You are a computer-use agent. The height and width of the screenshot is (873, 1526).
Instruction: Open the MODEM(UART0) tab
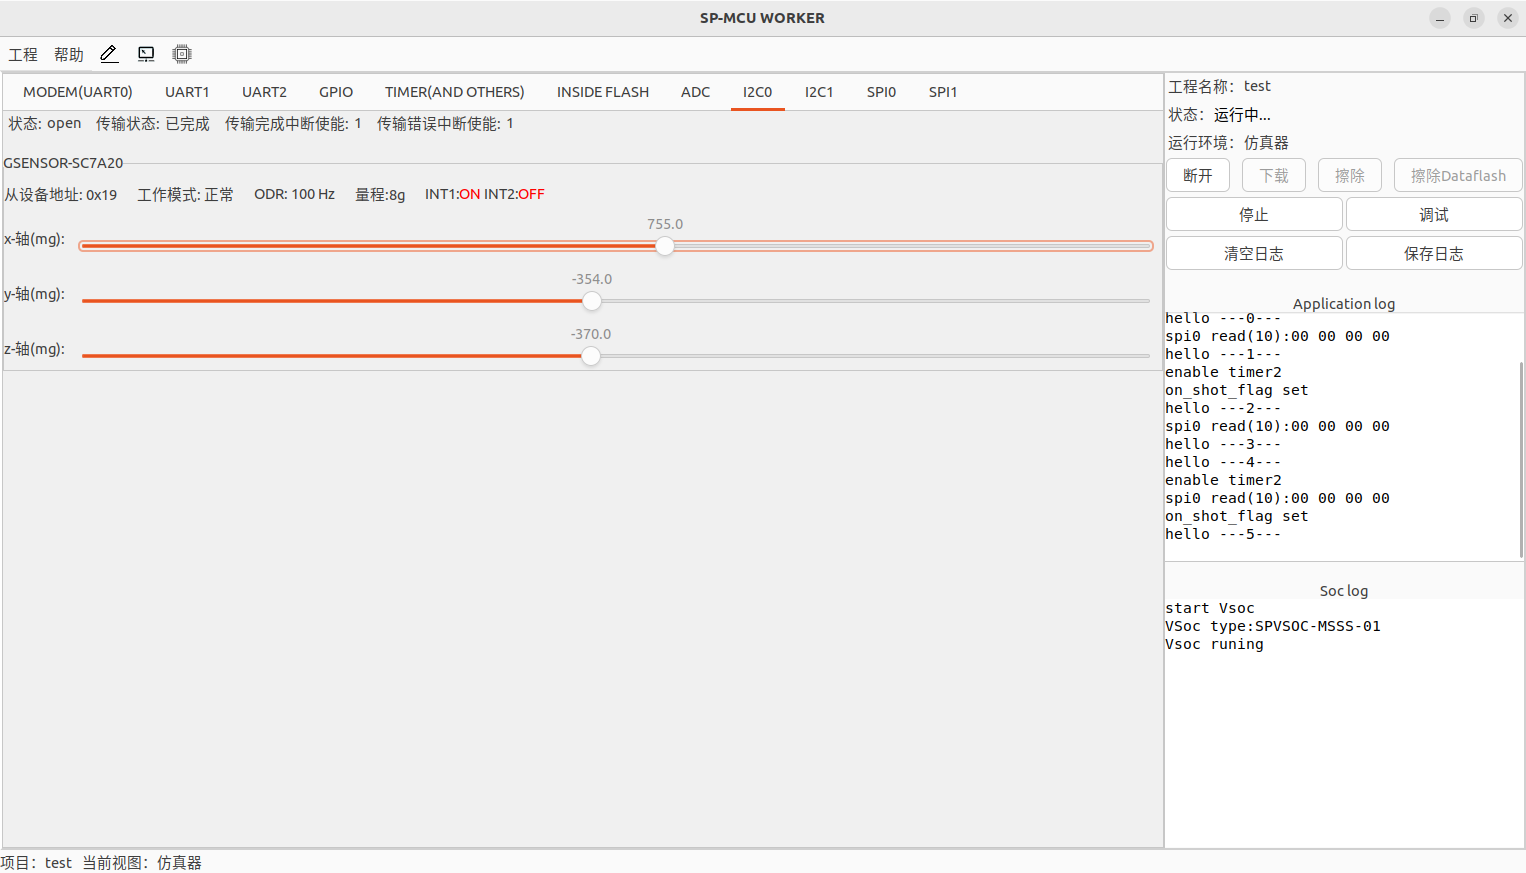(78, 92)
